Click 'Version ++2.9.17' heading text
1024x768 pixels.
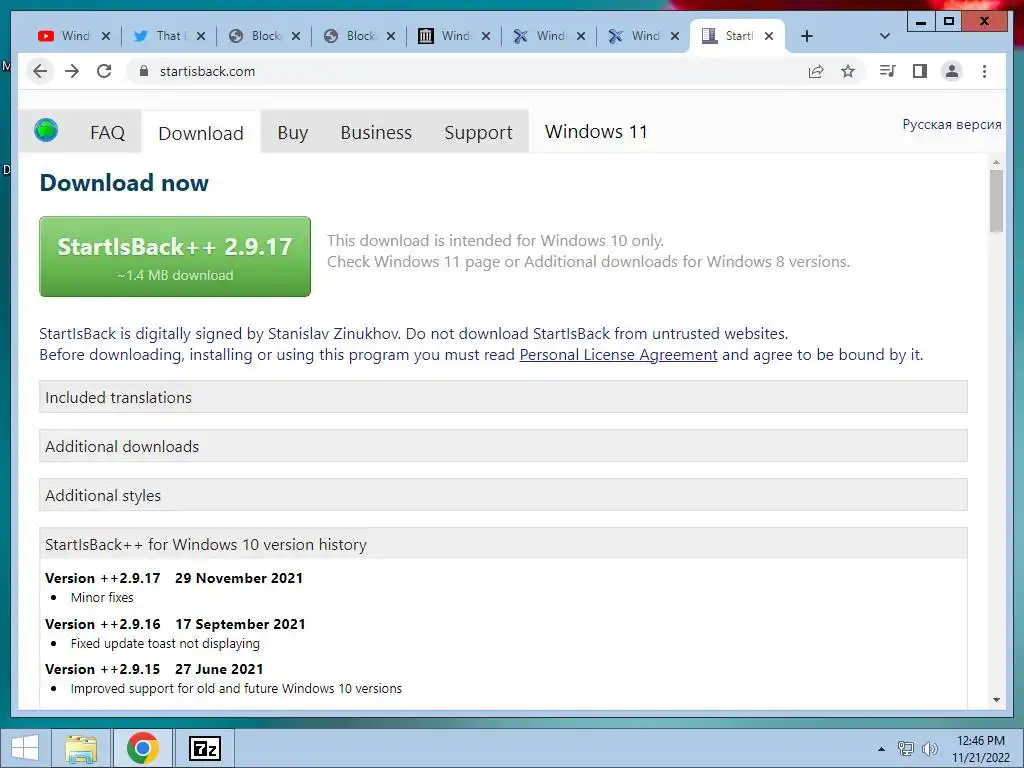(x=103, y=578)
